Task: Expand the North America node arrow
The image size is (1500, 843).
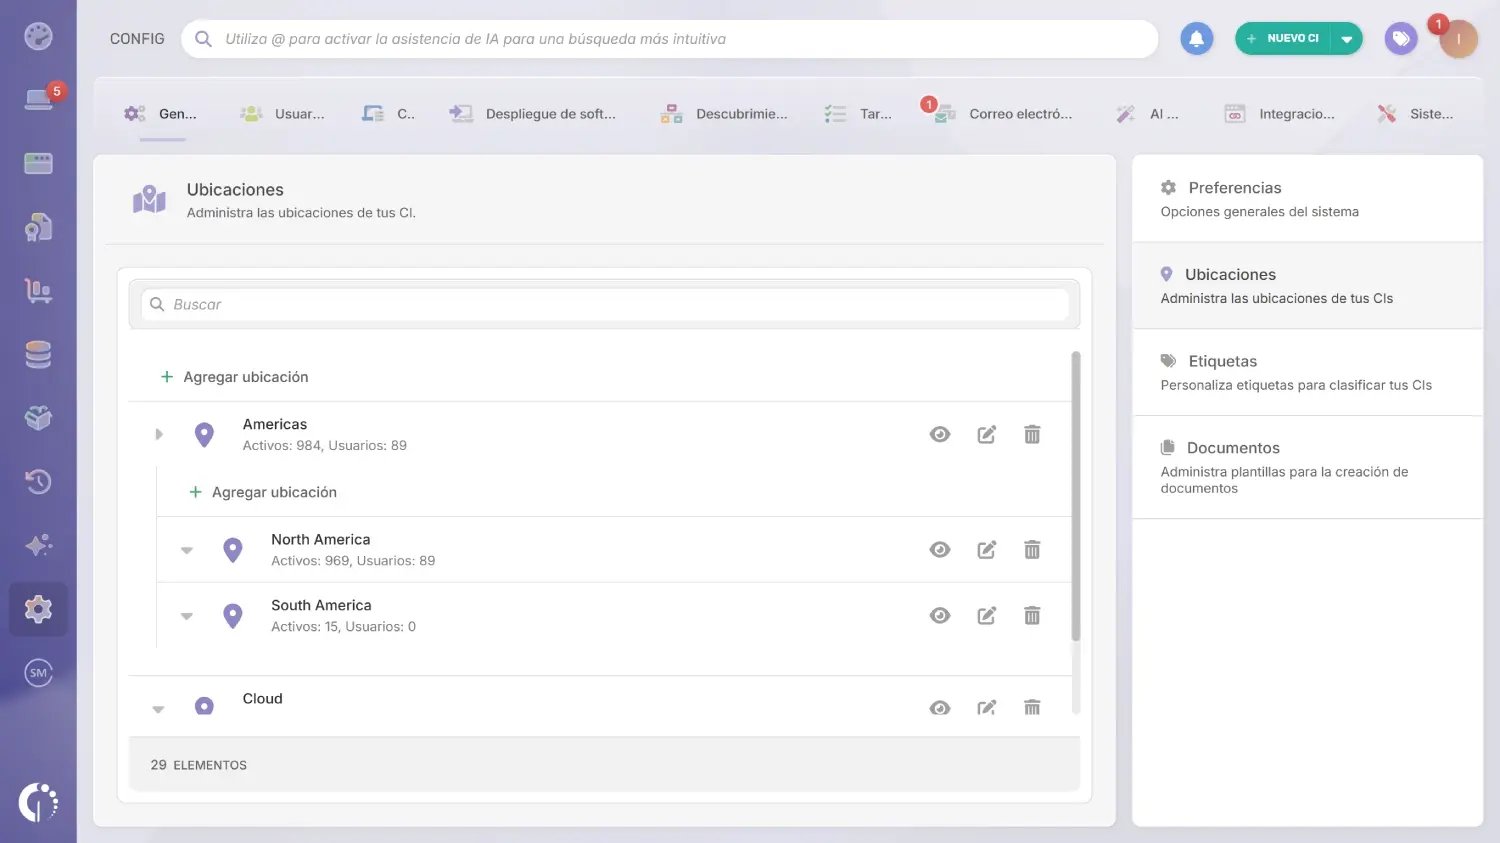Action: (187, 550)
